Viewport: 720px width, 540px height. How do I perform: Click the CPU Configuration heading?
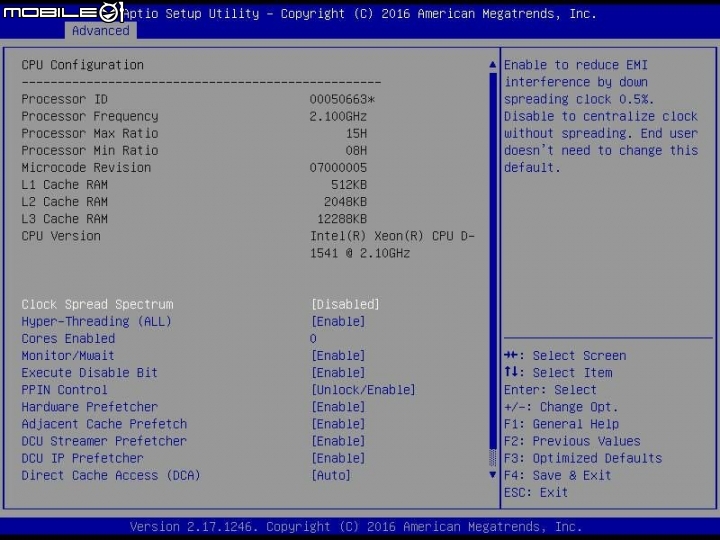point(83,65)
